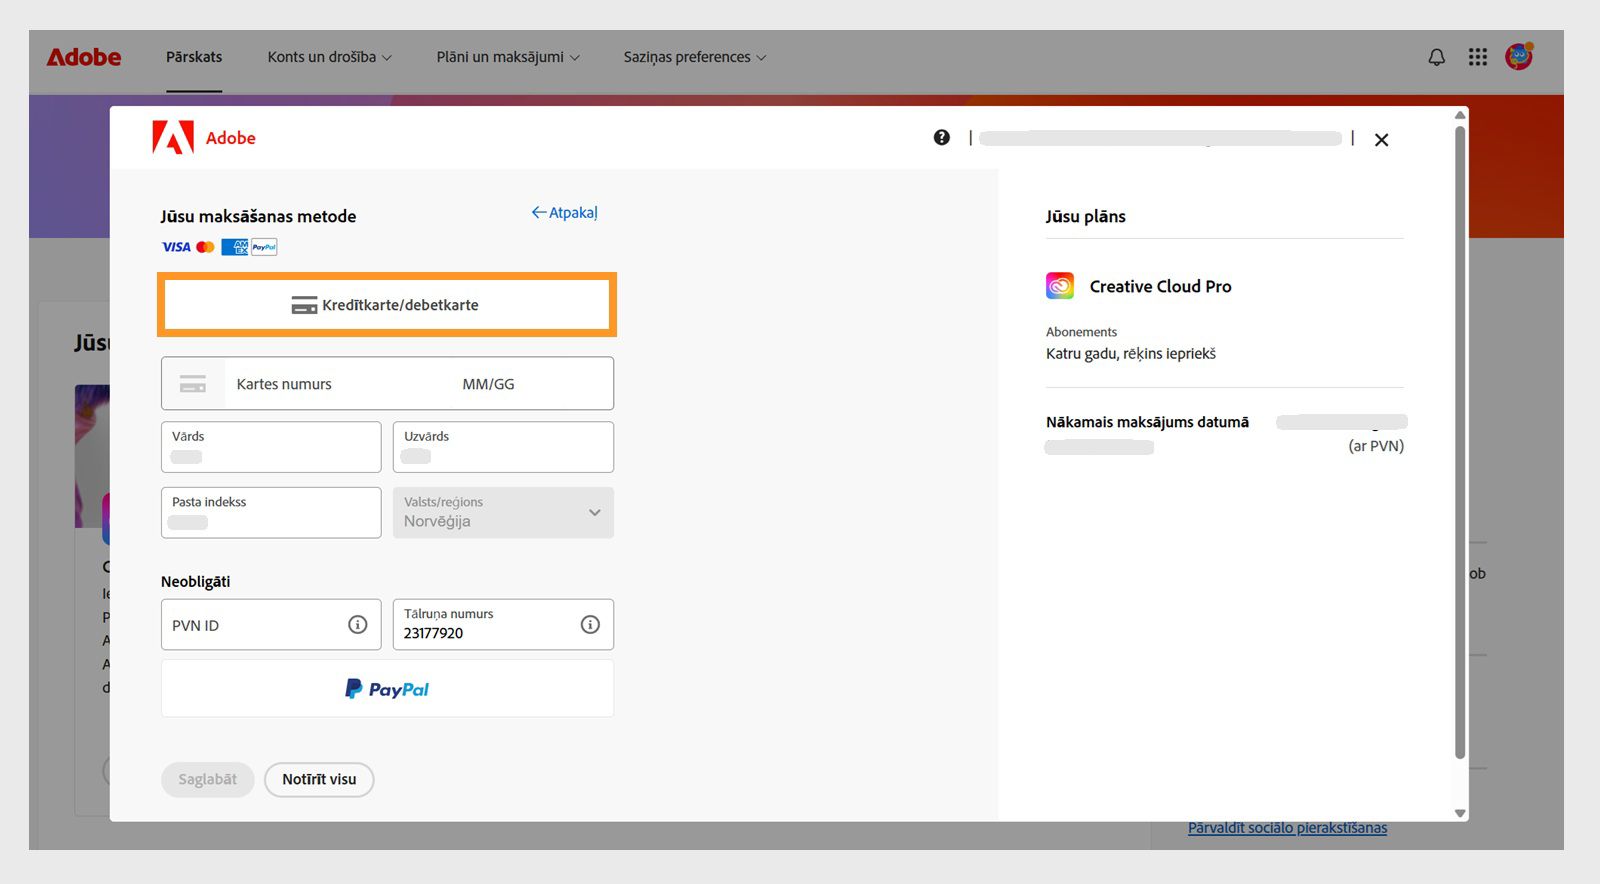Click the small PayPal logo badge
Image resolution: width=1600 pixels, height=884 pixels.
pos(264,247)
